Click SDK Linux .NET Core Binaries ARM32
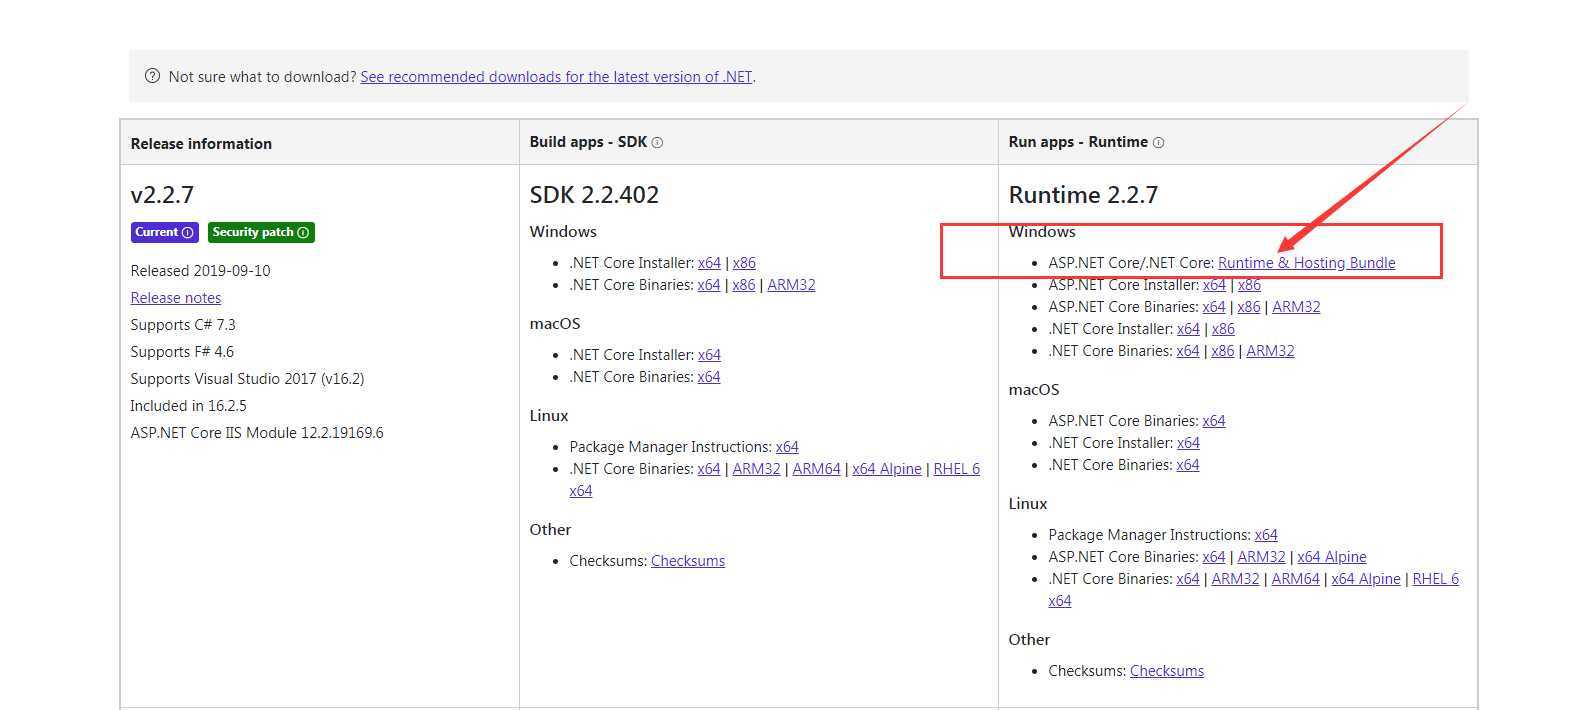The height and width of the screenshot is (710, 1591). [x=756, y=469]
